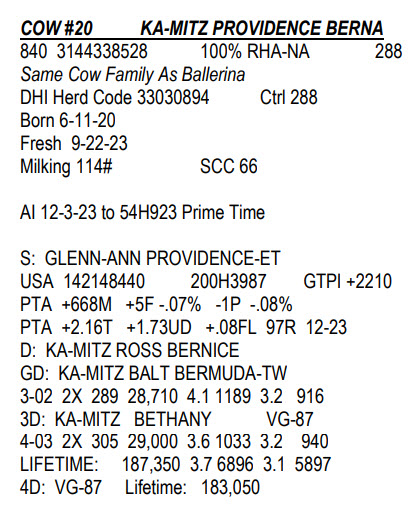Click the Ctrl 288 text
This screenshot has height=523, width=417.
pos(289,97)
